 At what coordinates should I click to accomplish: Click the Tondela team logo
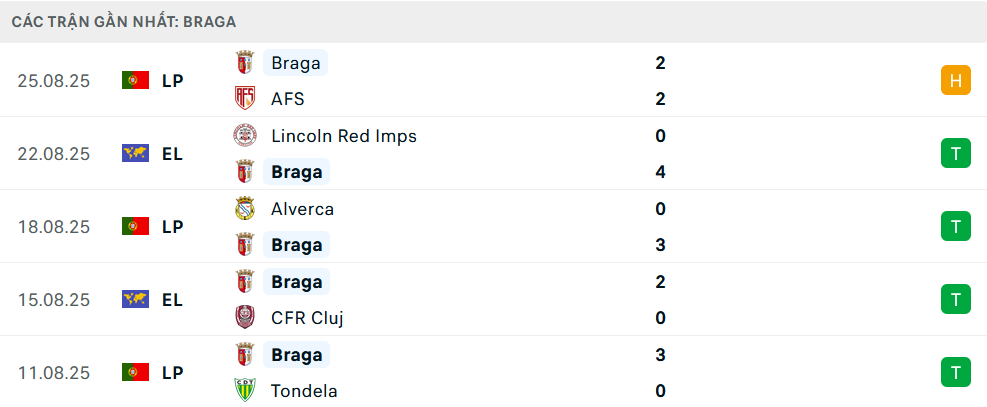point(244,391)
